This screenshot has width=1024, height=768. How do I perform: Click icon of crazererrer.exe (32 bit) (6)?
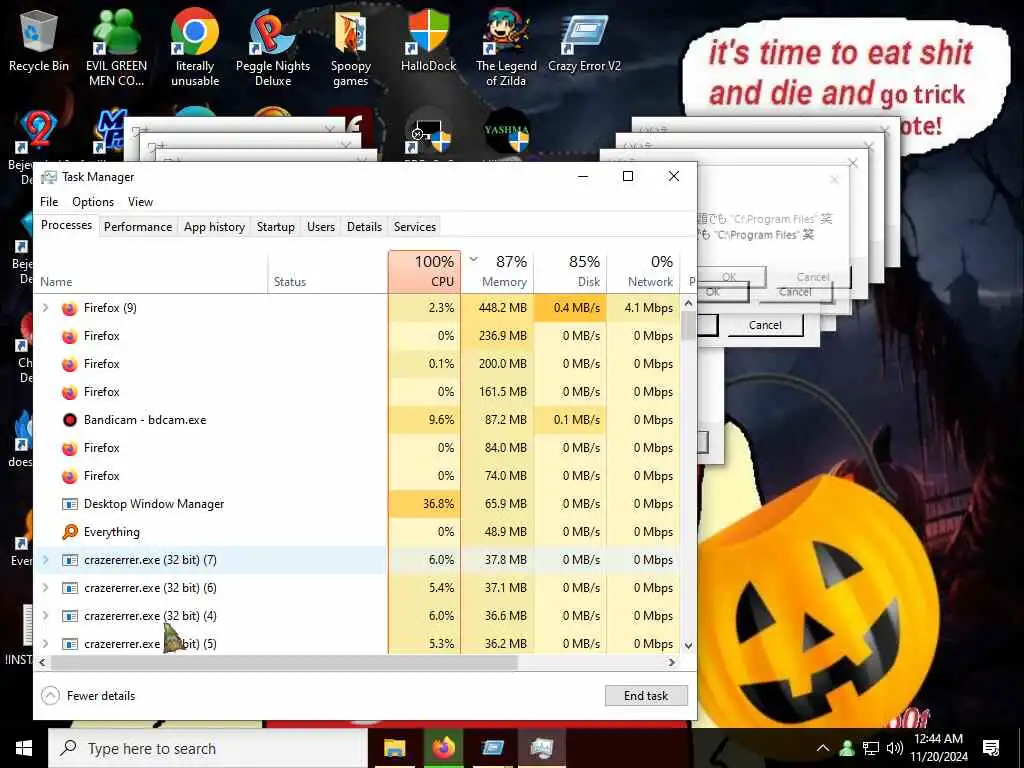[x=69, y=588]
